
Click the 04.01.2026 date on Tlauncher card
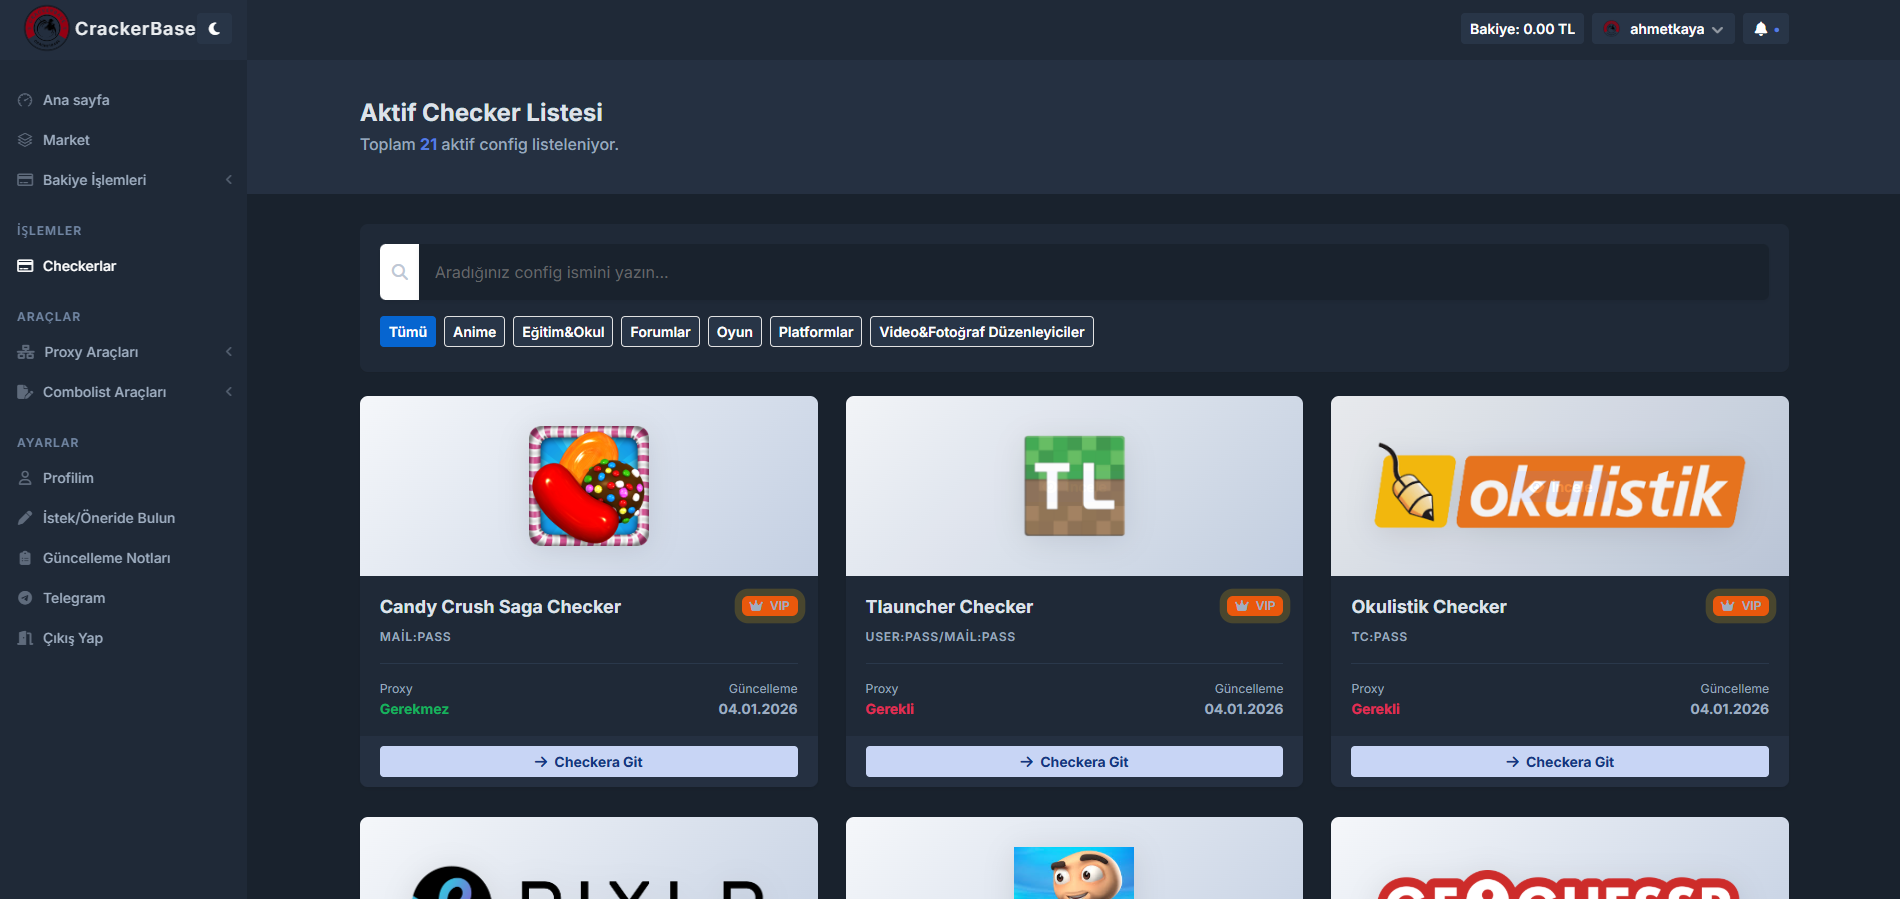pyautogui.click(x=1244, y=709)
